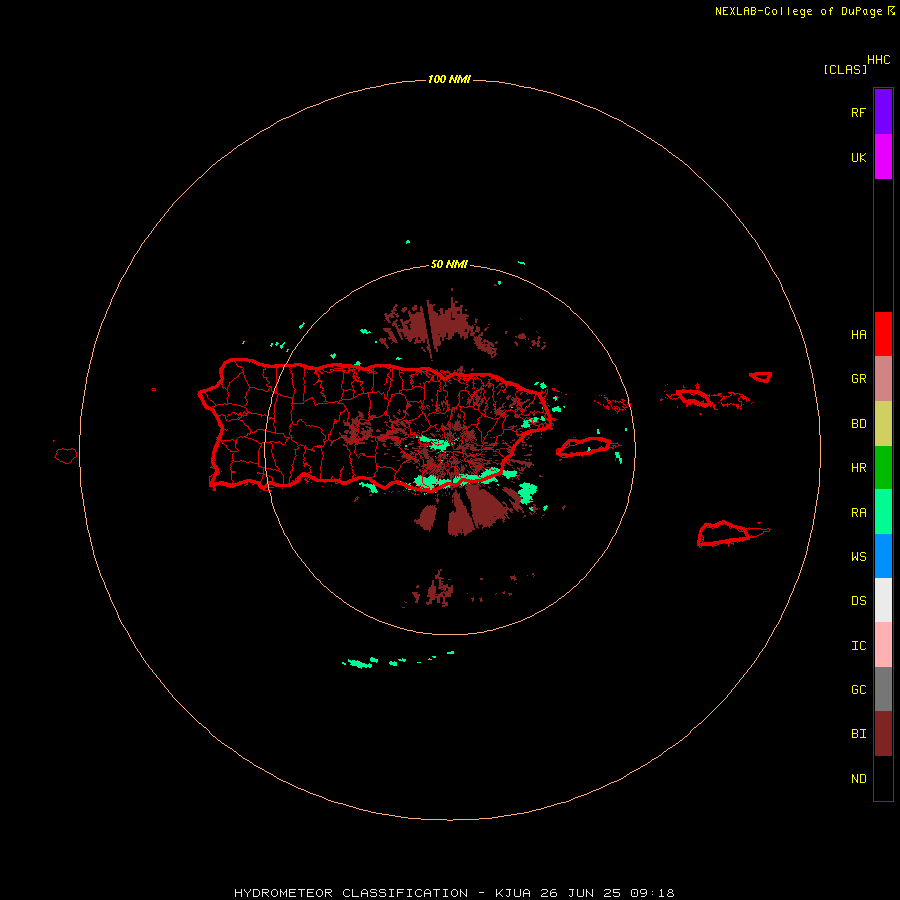Click the BI legend label
Viewport: 900px width, 900px height.
[858, 734]
